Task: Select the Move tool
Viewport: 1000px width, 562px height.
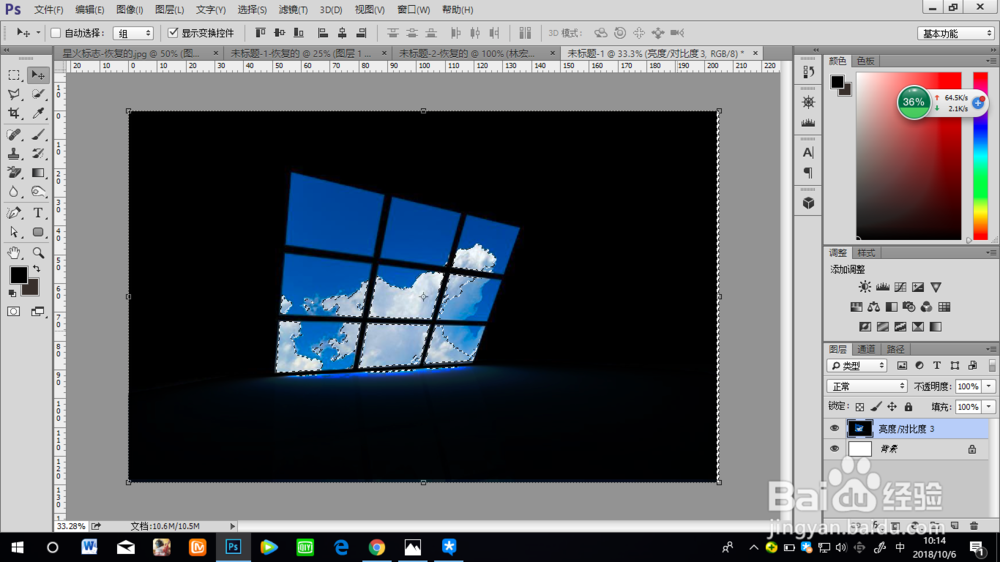Action: click(x=38, y=75)
